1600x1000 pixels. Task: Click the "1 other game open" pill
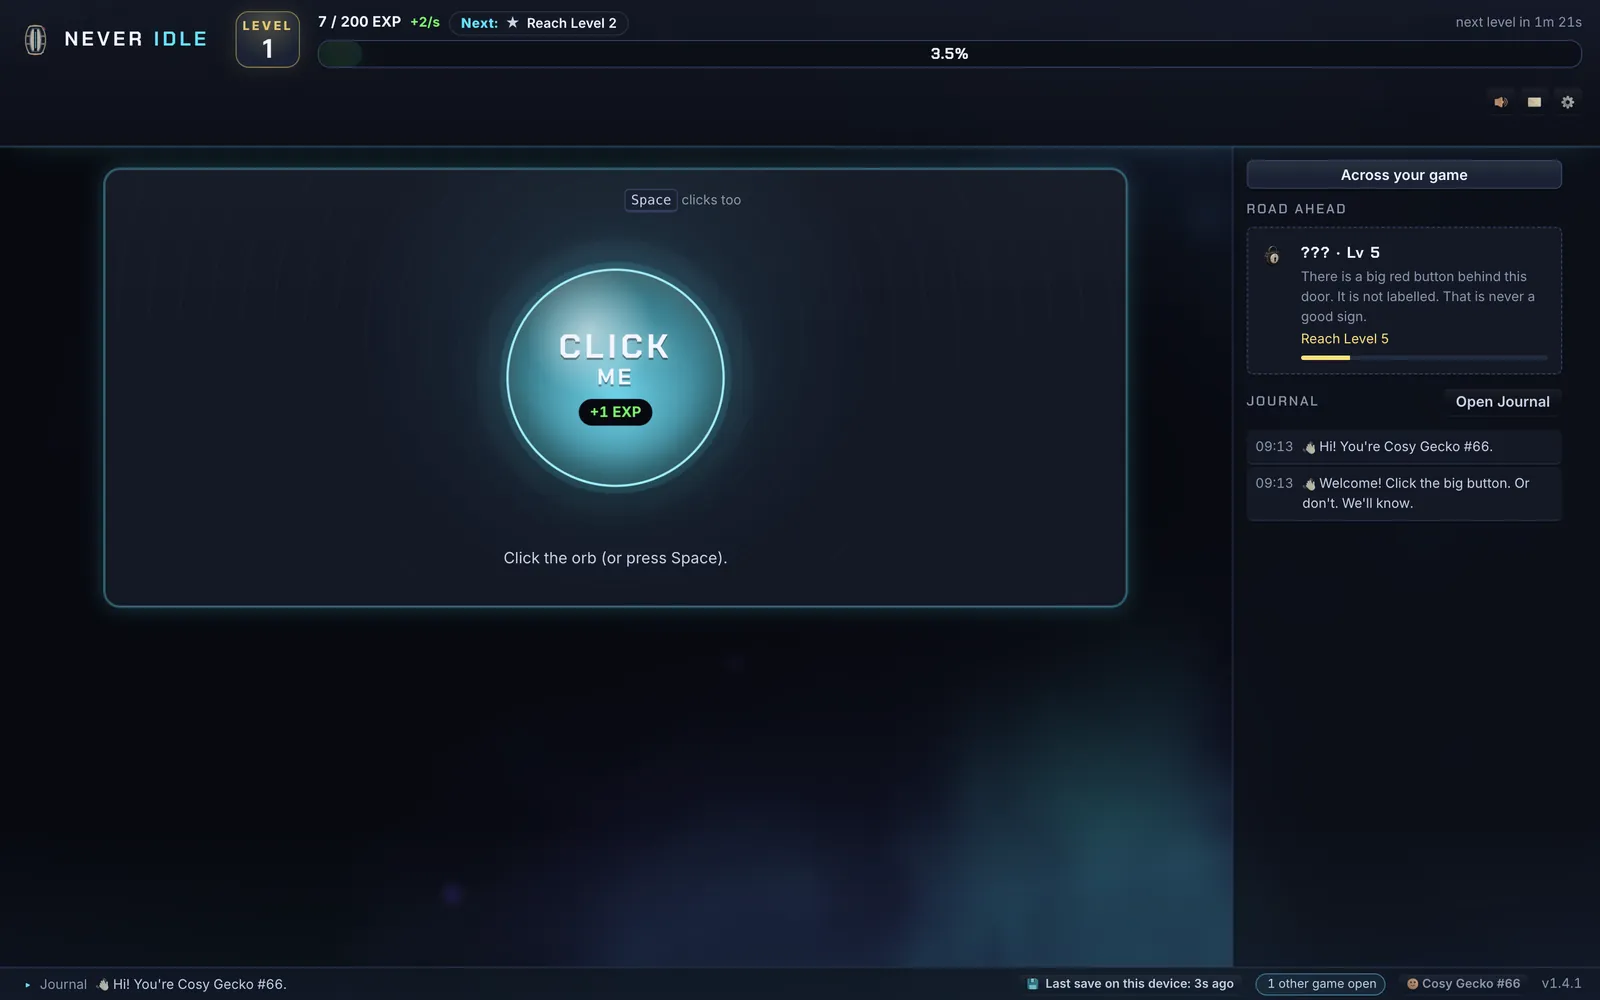[x=1321, y=984]
